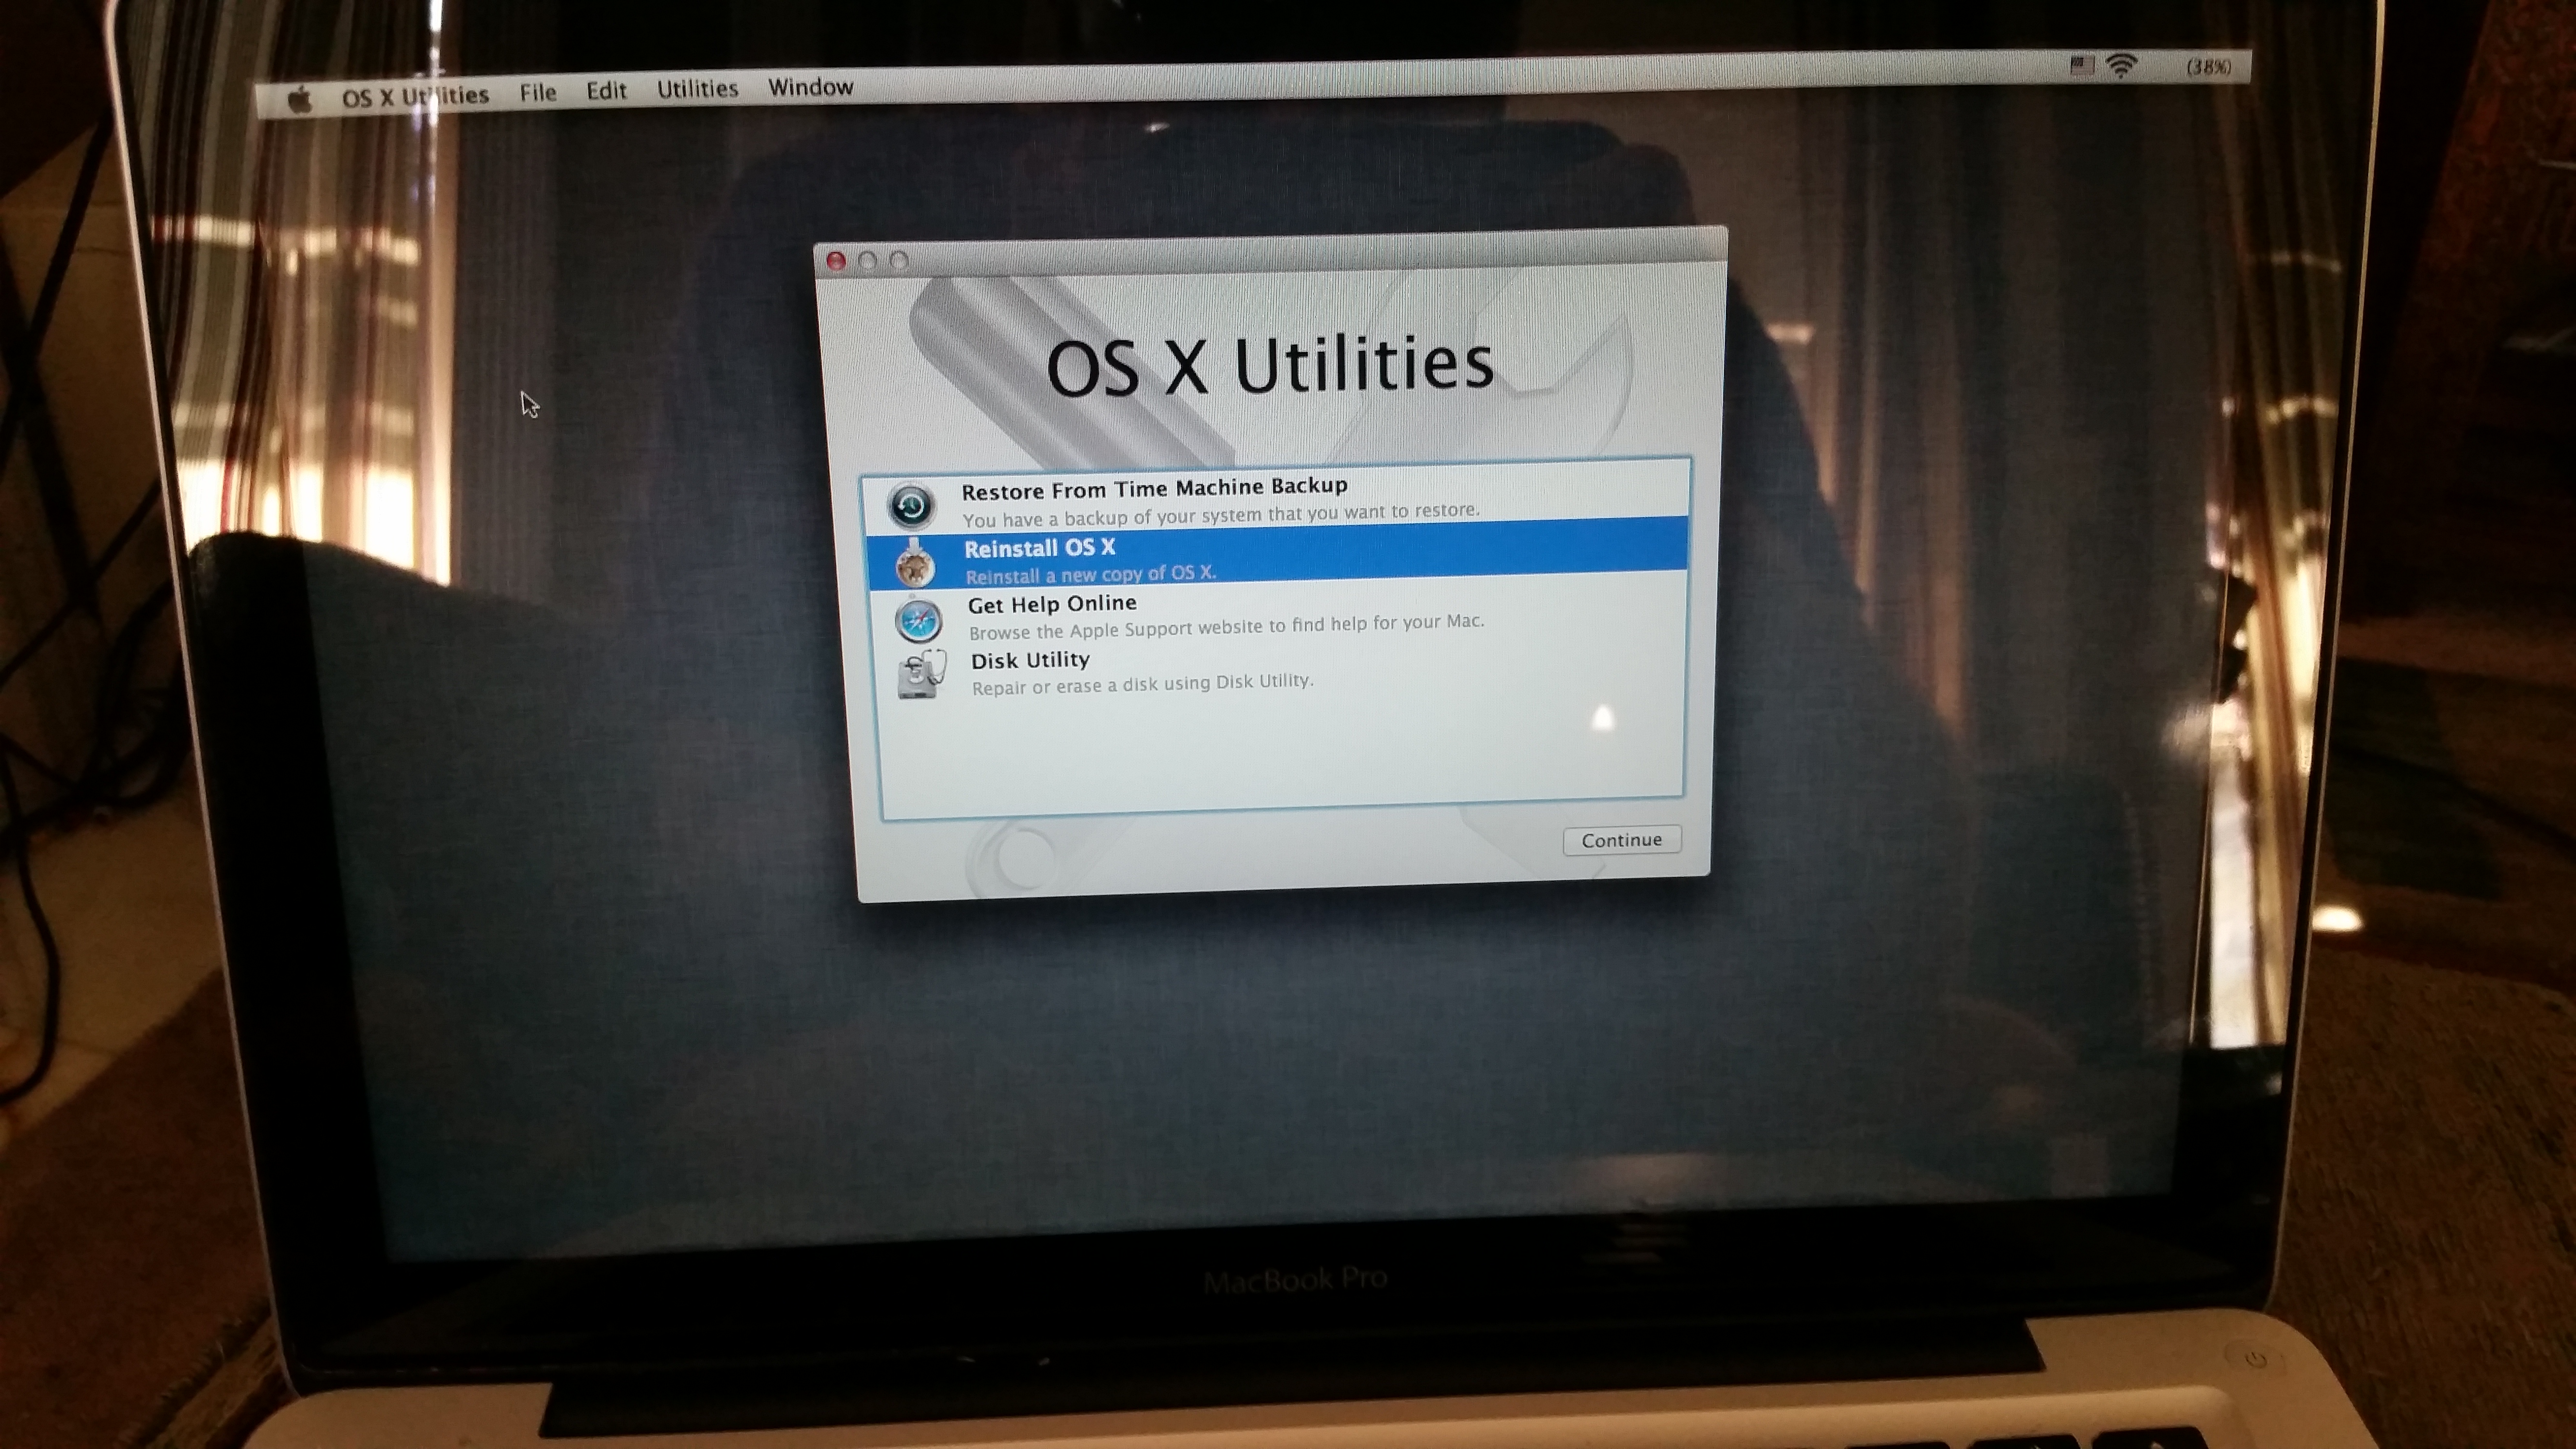This screenshot has width=2576, height=1449.
Task: Click the Wi-Fi status icon
Action: coord(2122,66)
